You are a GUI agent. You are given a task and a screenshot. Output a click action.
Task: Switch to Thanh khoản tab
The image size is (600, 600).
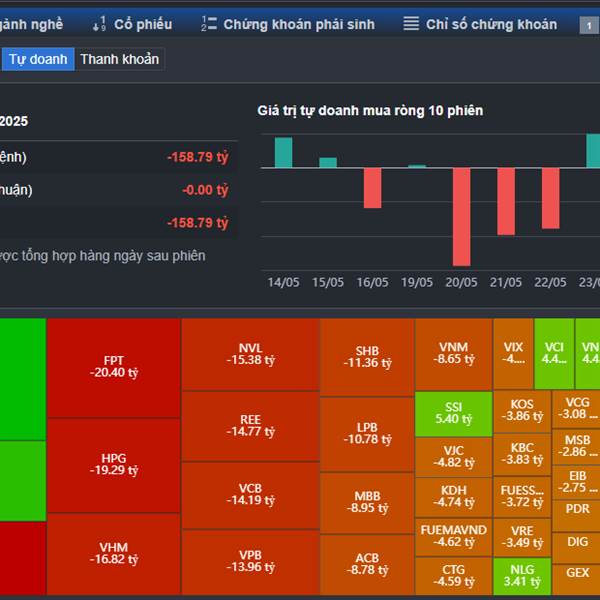[119, 59]
